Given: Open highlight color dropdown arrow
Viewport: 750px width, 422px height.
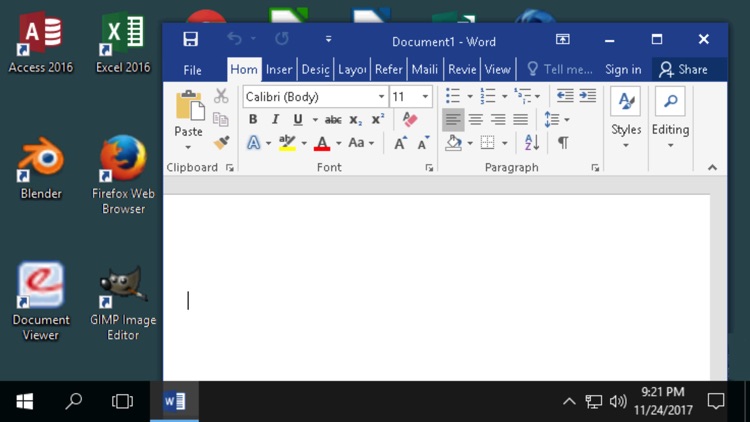Looking at the screenshot, I should (304, 143).
